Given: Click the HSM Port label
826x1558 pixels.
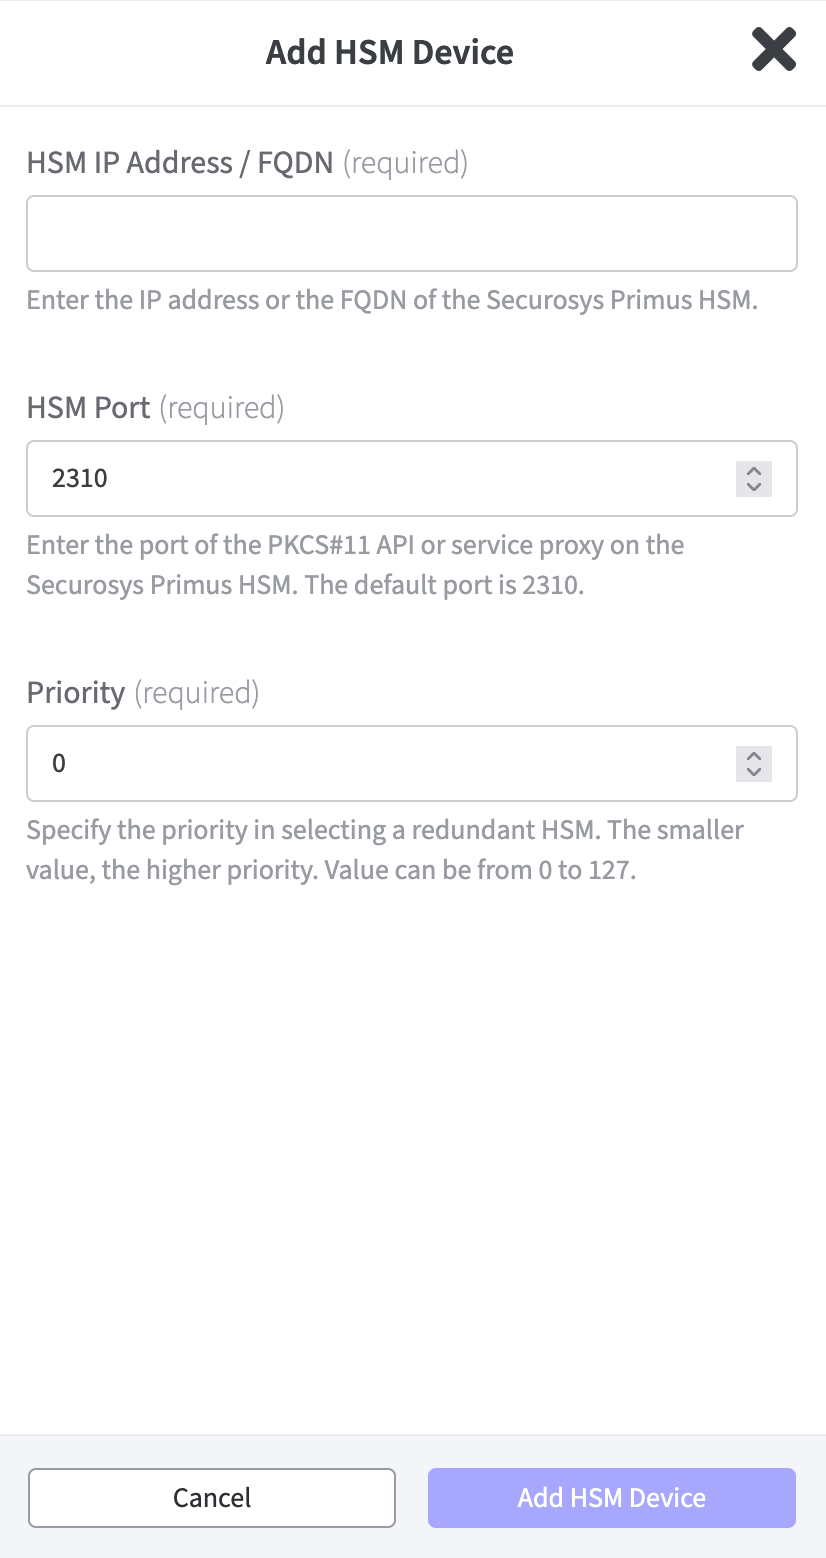Looking at the screenshot, I should pyautogui.click(x=88, y=408).
